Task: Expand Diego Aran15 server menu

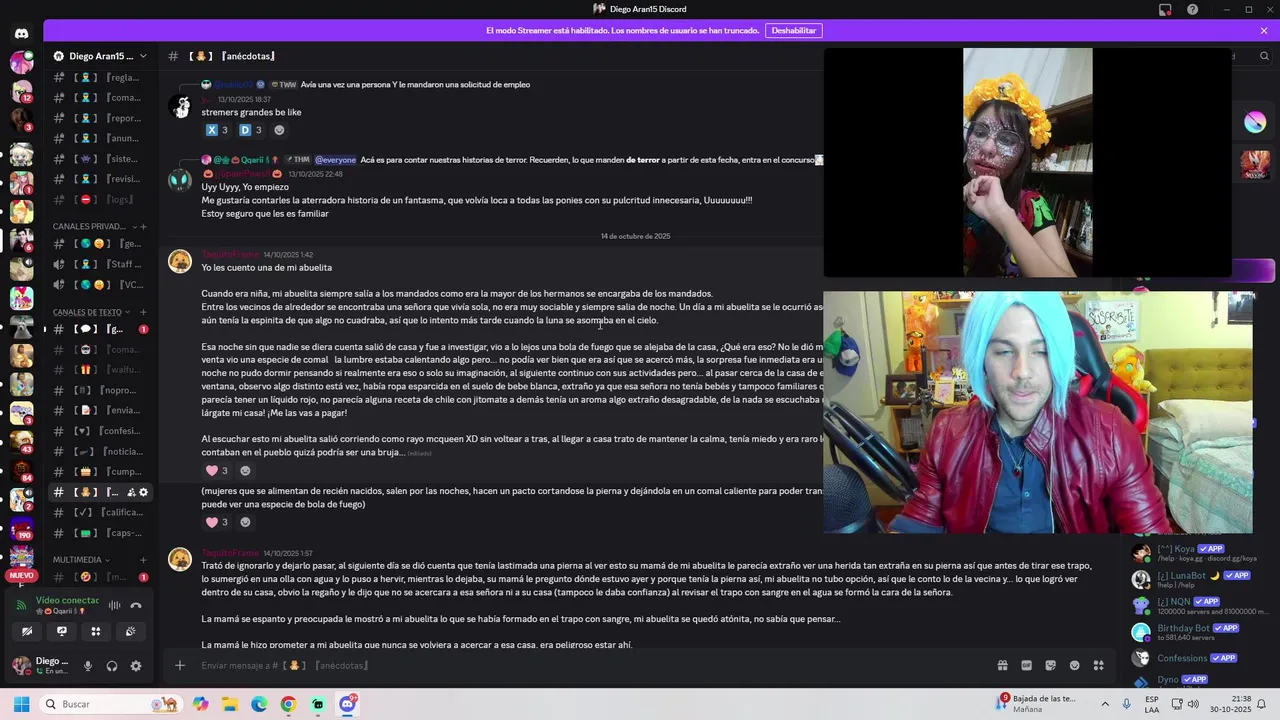Action: click(100, 56)
